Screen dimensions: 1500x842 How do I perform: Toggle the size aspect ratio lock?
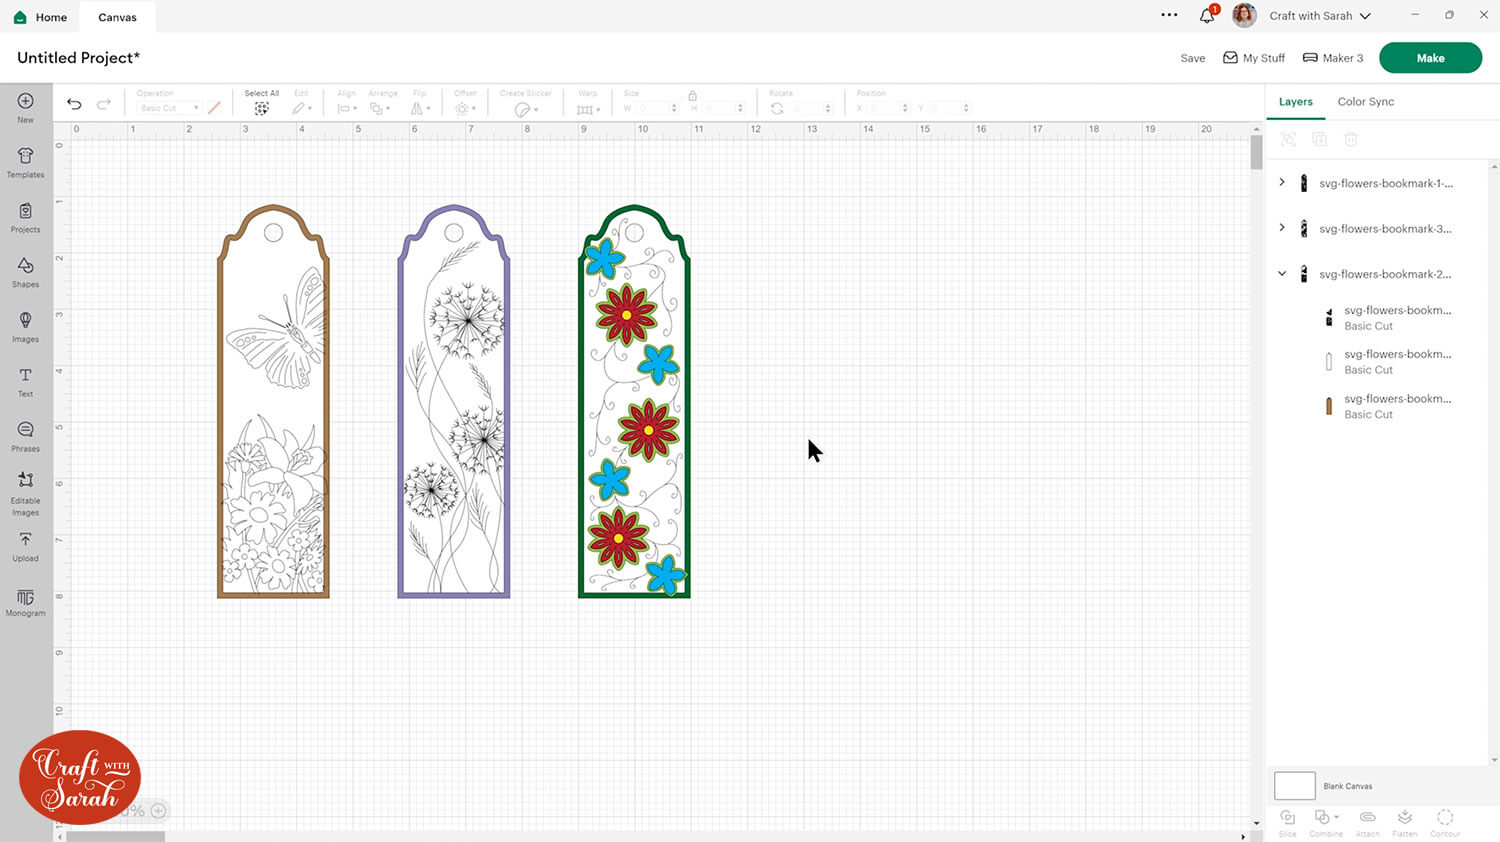click(692, 96)
